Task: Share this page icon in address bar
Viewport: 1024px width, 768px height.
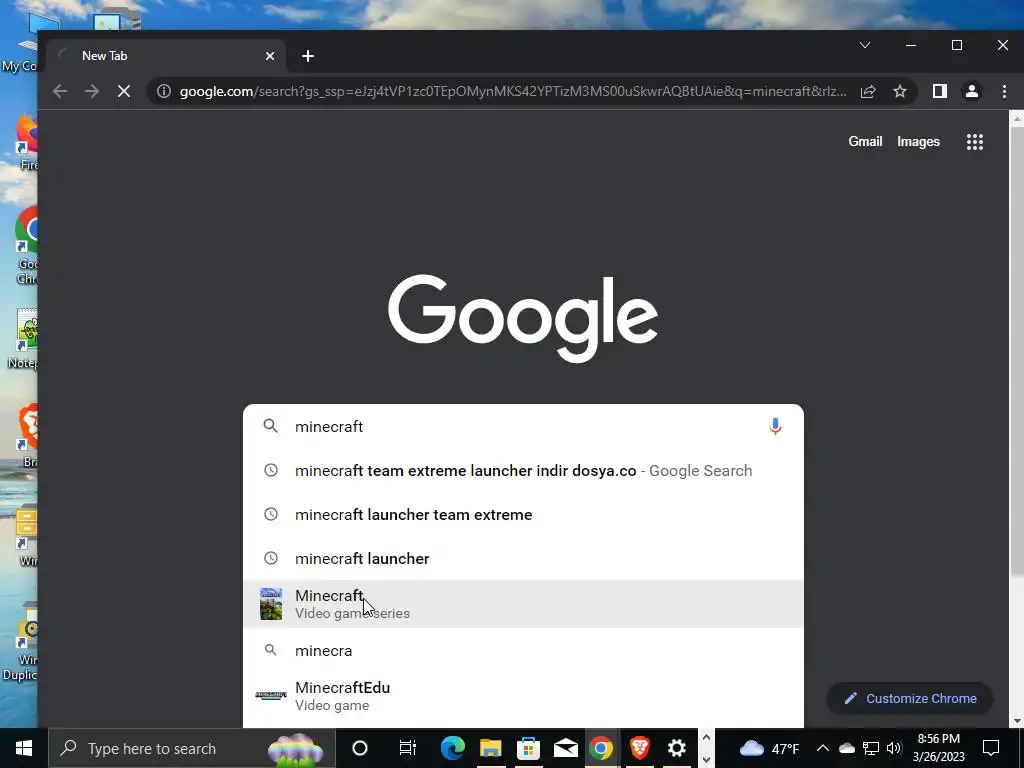Action: tap(868, 91)
